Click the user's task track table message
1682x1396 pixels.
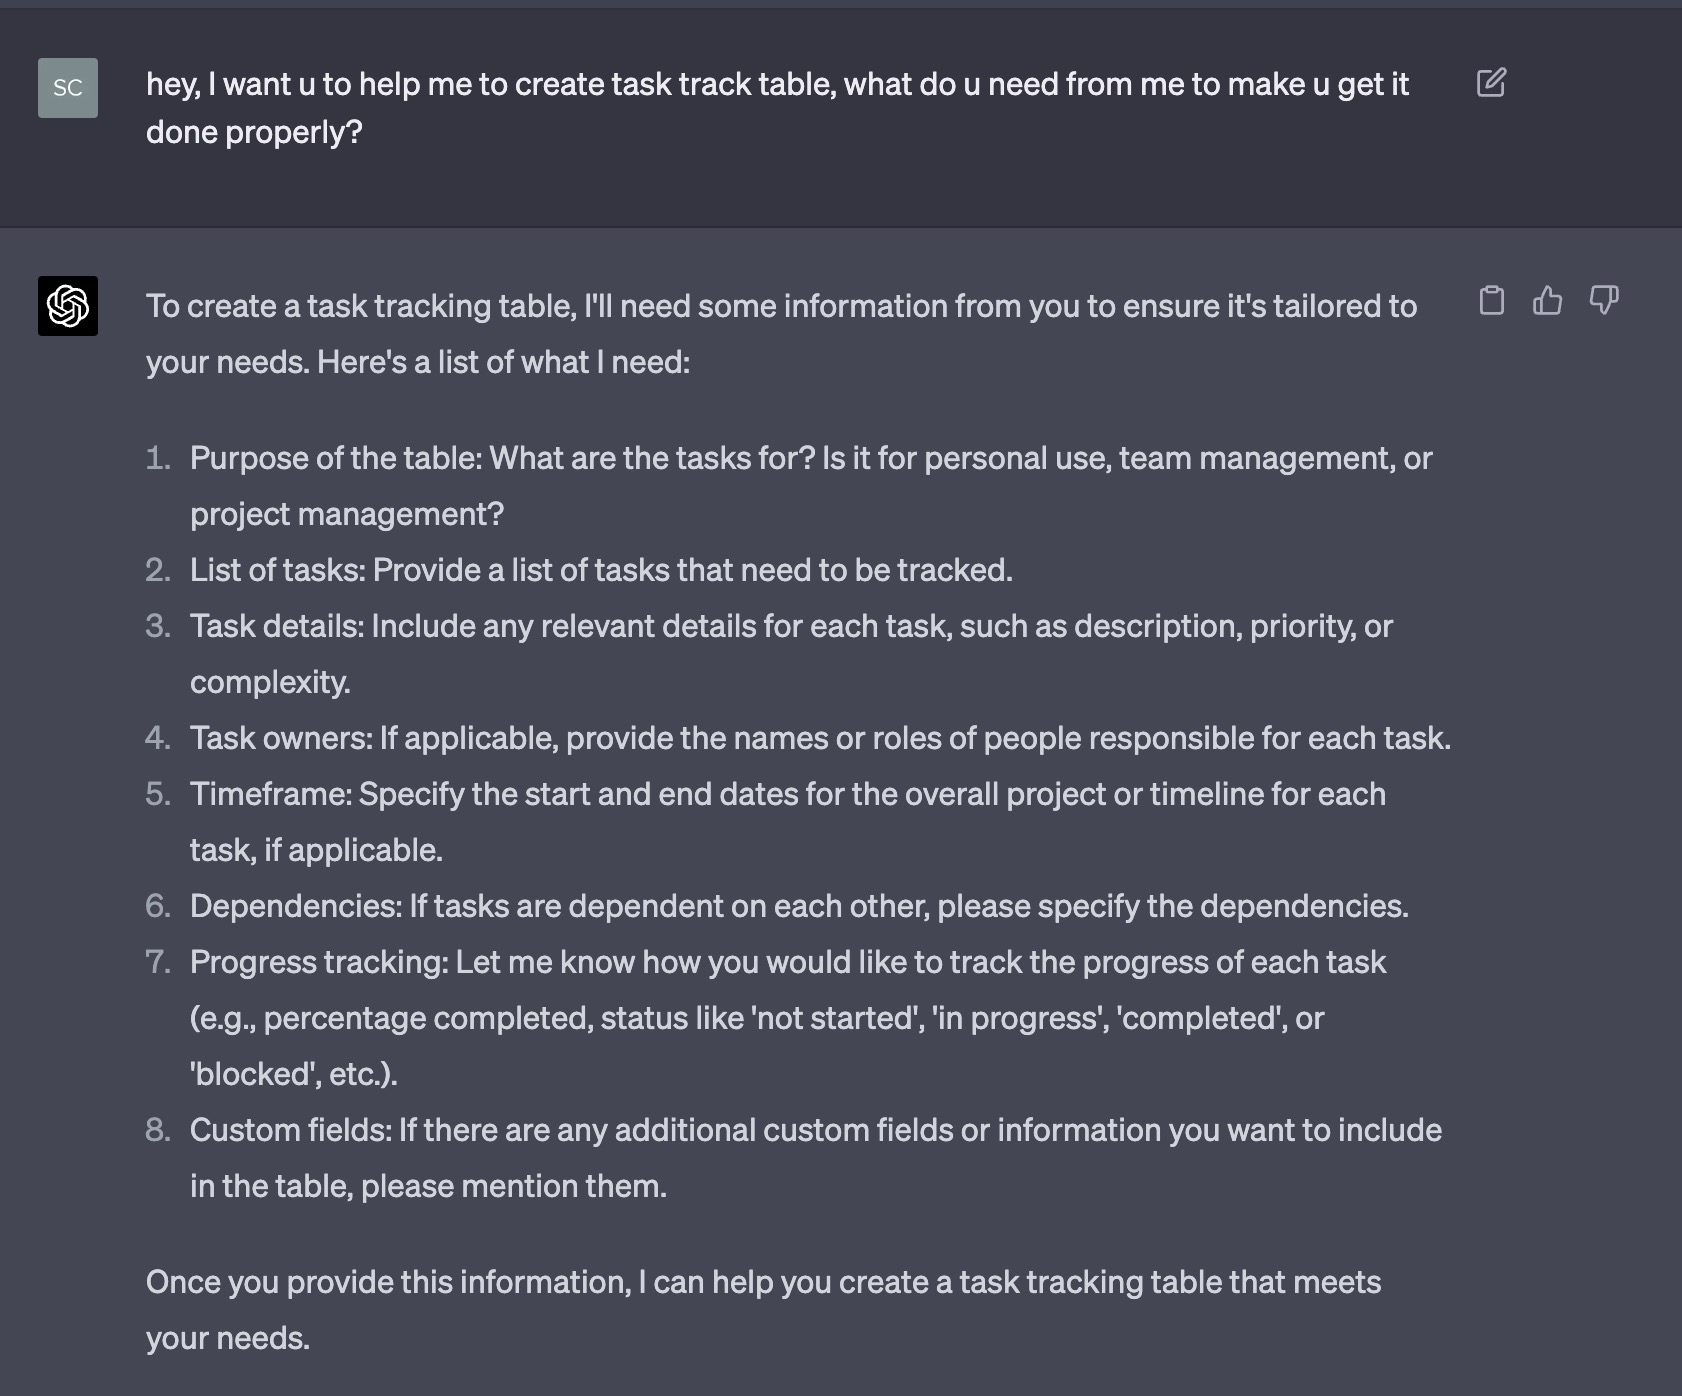click(776, 107)
